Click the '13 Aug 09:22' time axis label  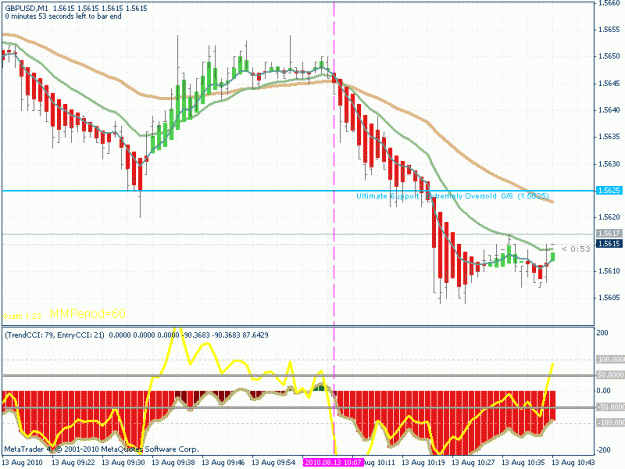tap(73, 463)
